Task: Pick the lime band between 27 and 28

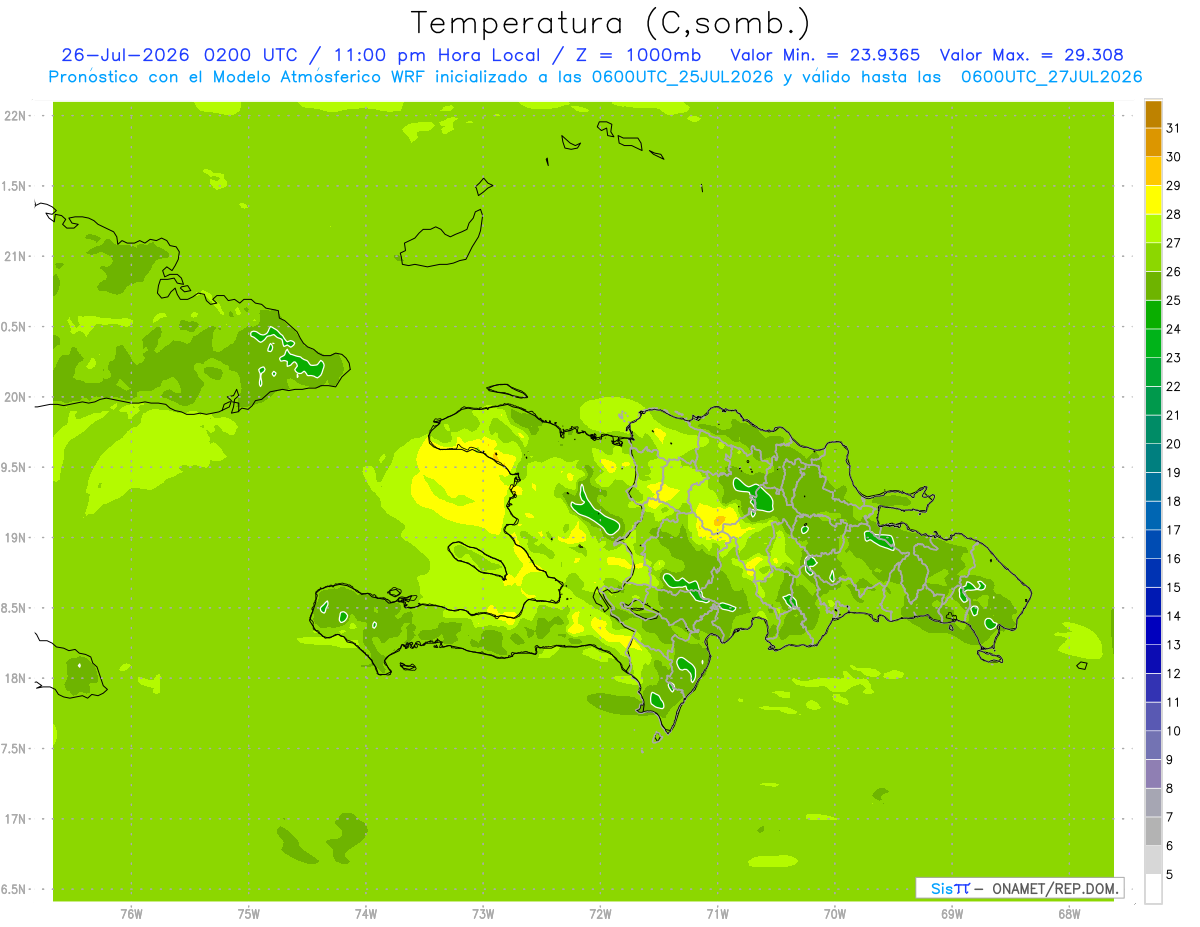Action: (x=1153, y=229)
